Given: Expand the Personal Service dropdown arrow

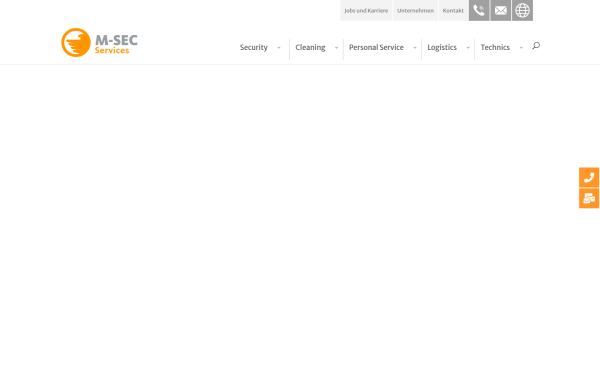Looking at the screenshot, I should (415, 48).
